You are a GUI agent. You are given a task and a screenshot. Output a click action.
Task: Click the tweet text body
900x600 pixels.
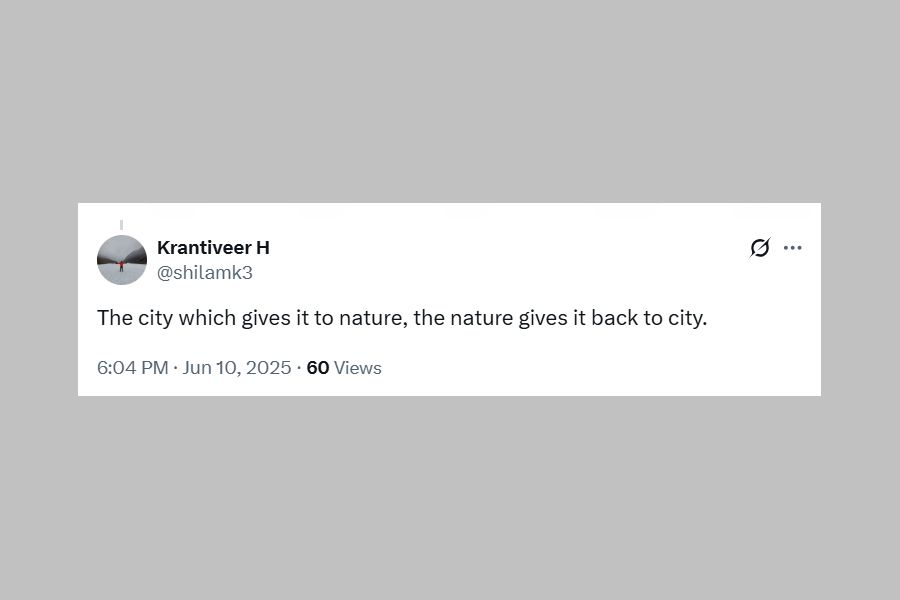point(402,318)
